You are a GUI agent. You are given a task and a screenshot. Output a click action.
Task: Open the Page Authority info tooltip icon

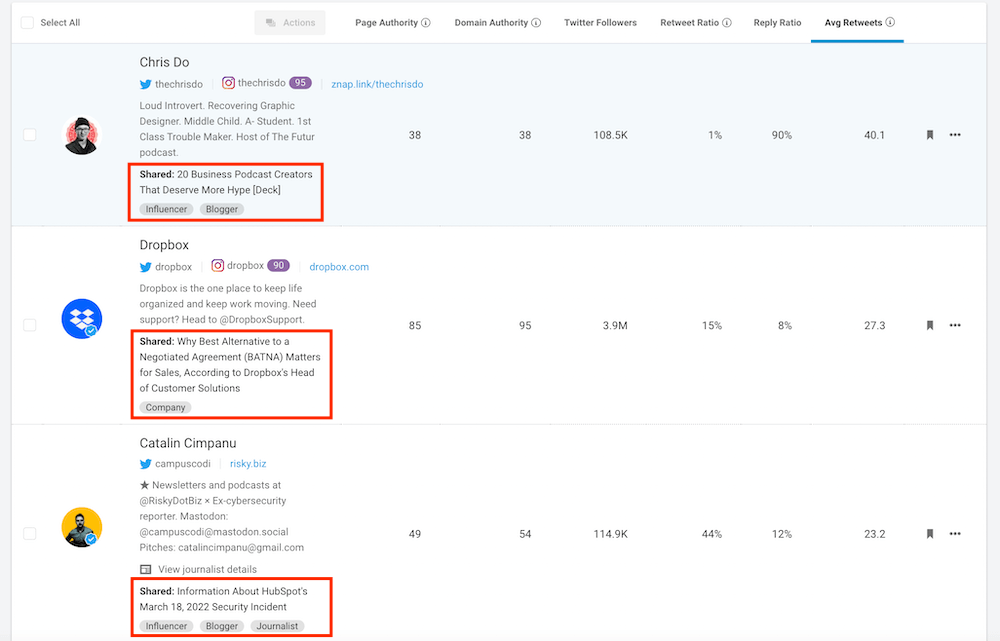[x=428, y=22]
